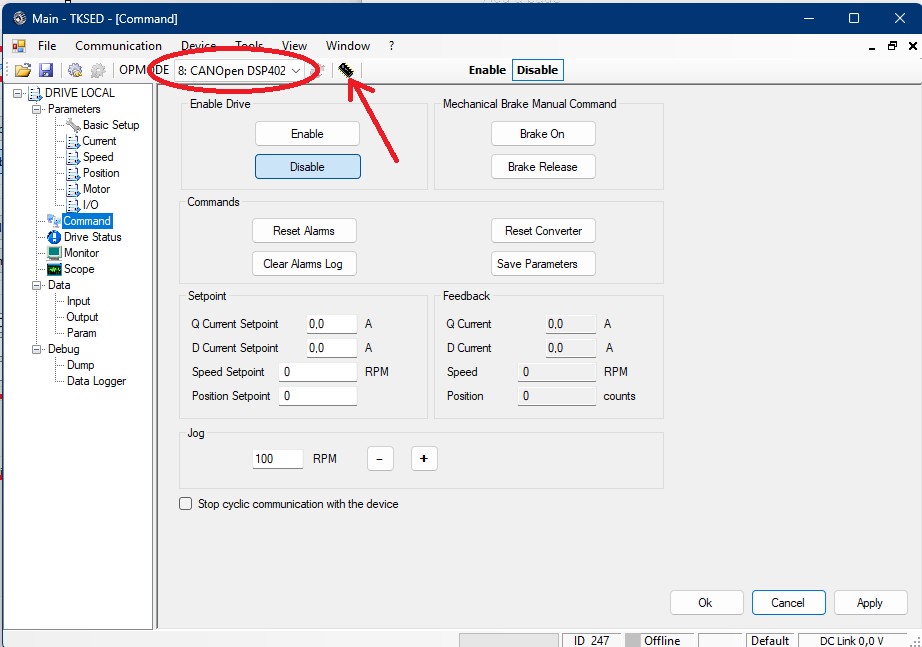
Task: Click the chip icon in the toolbar
Action: coord(346,70)
